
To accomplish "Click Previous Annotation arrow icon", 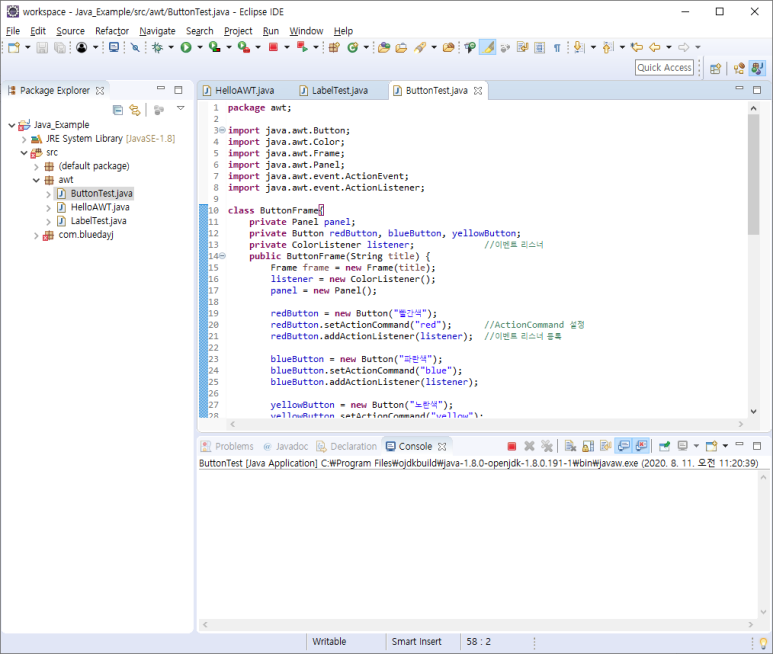I will pos(608,47).
